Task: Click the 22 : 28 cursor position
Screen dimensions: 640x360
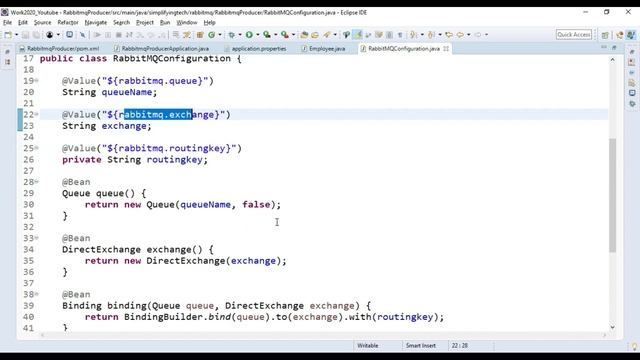Action: (460, 345)
